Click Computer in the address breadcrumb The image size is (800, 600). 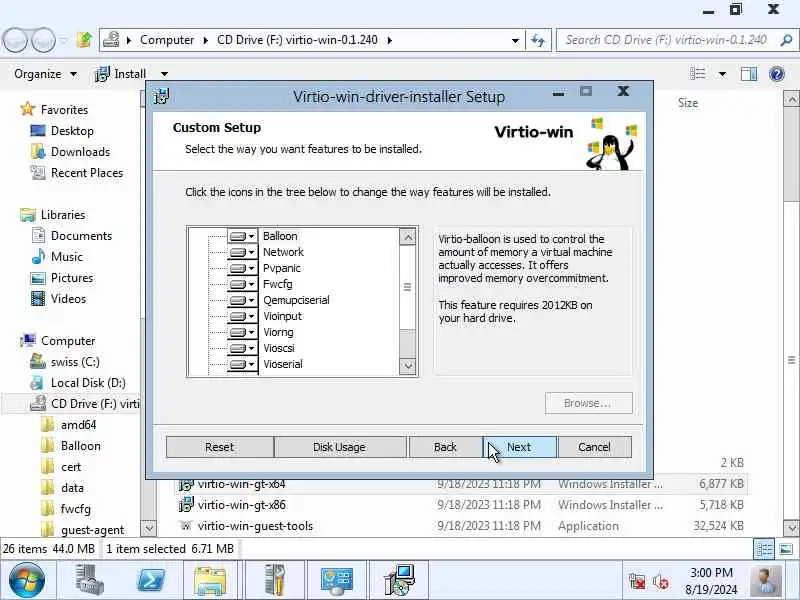click(x=167, y=40)
